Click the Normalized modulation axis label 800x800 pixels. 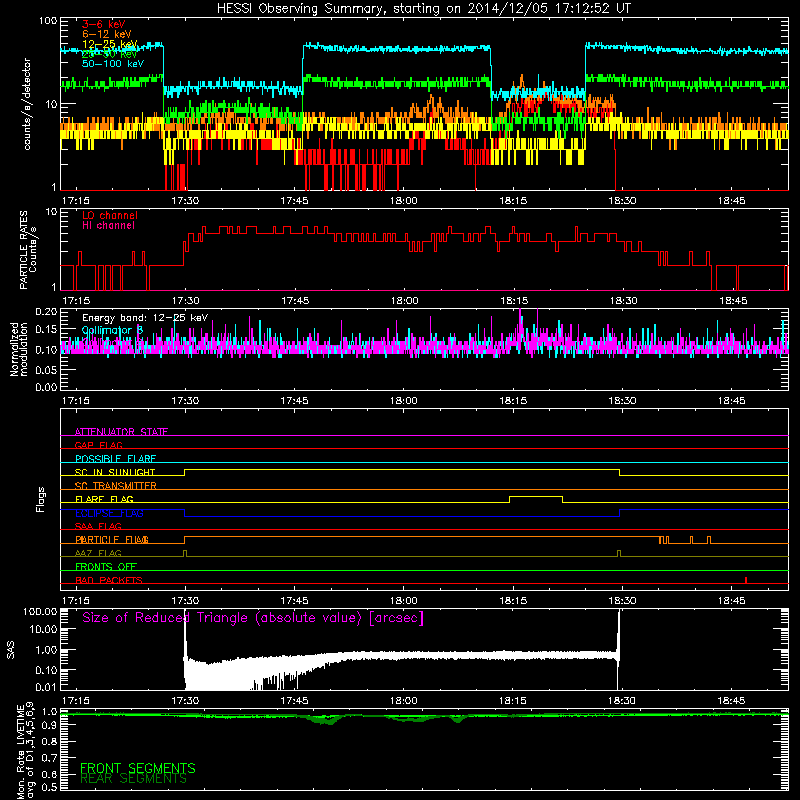click(19, 349)
